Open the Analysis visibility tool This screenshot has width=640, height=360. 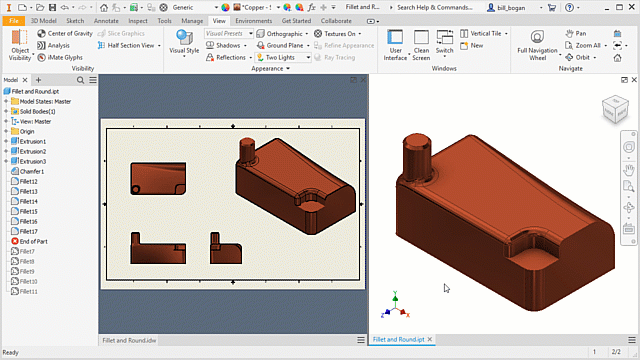53,45
